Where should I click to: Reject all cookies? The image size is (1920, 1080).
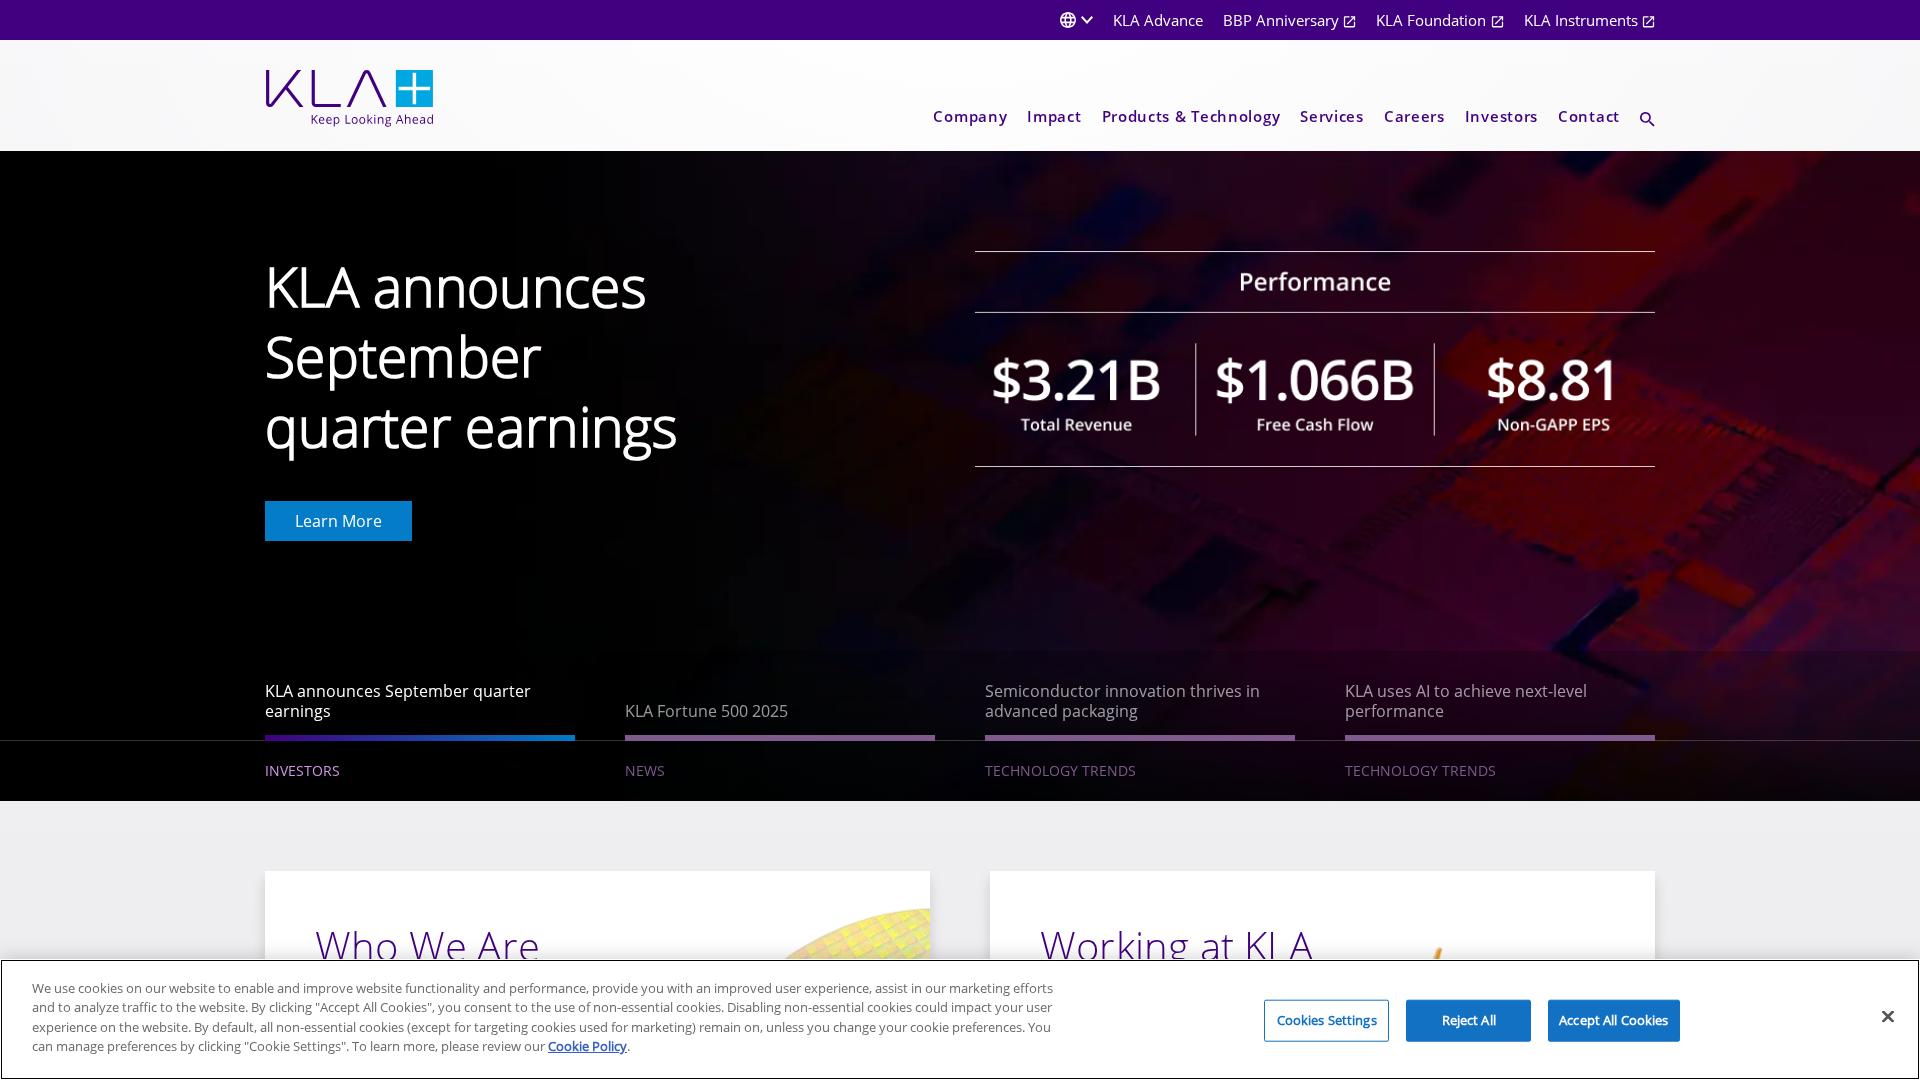tap(1468, 1021)
